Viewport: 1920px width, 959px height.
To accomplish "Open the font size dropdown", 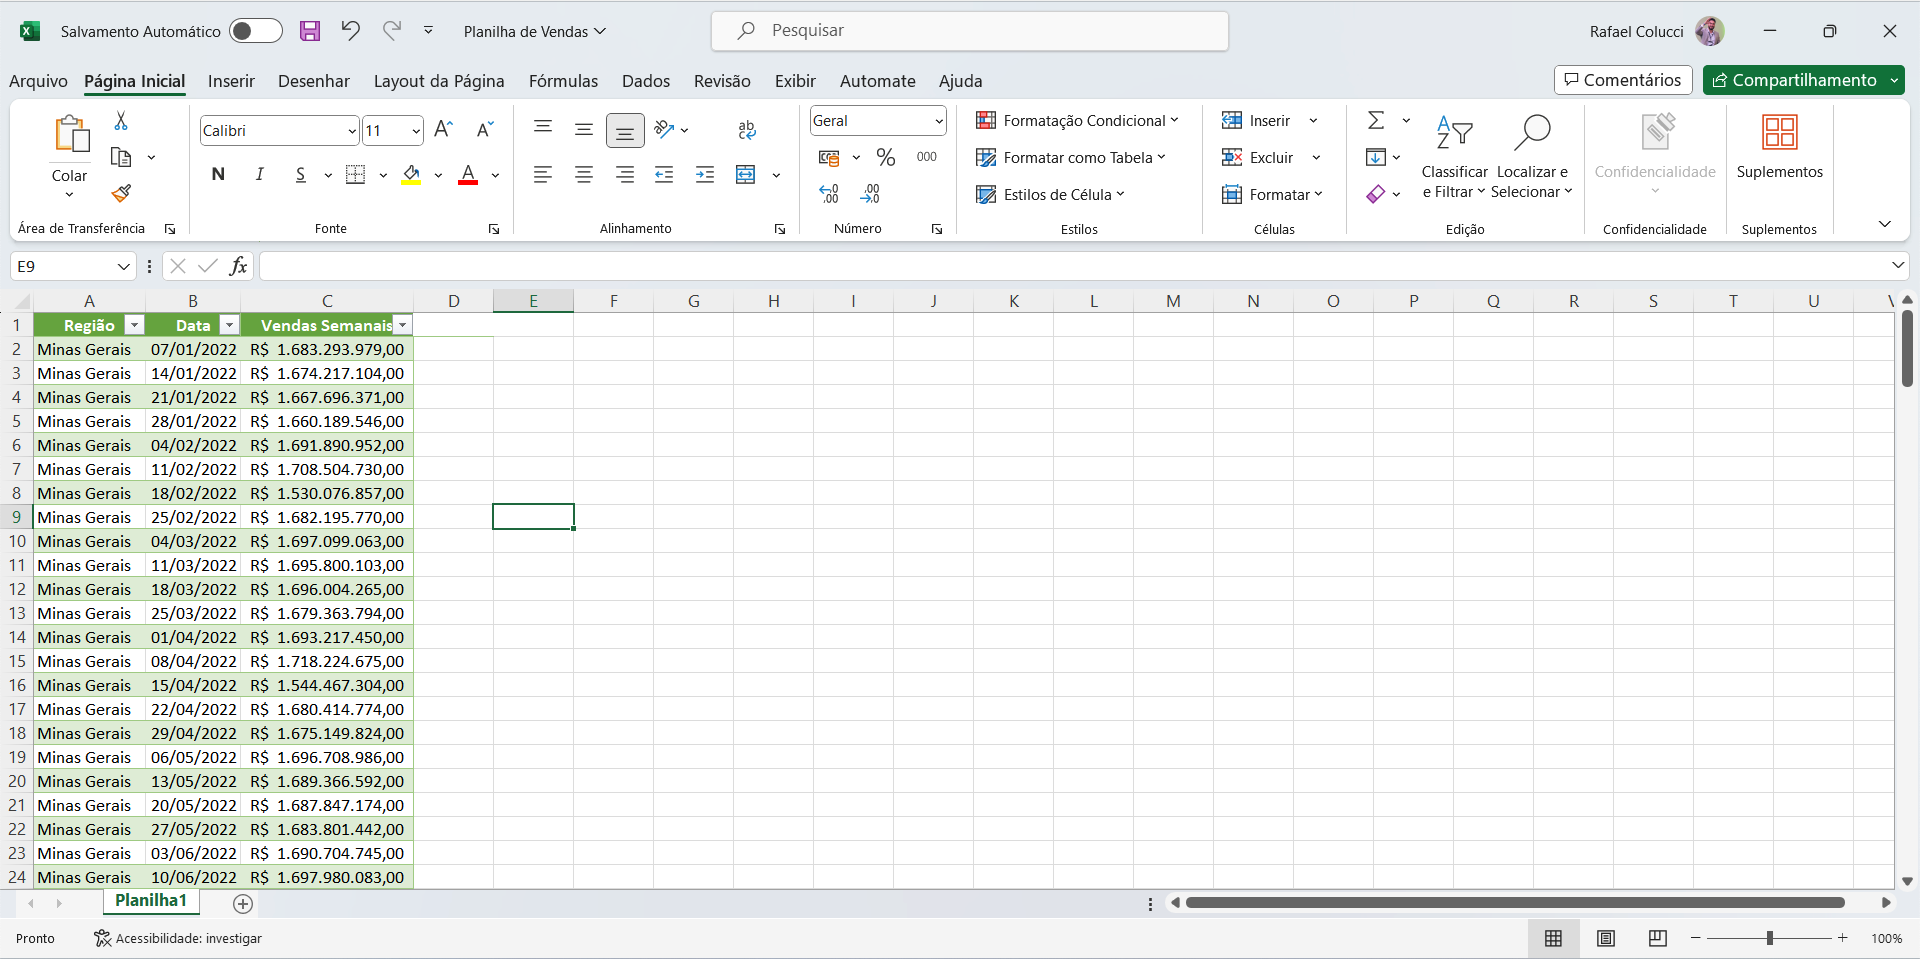I will pyautogui.click(x=416, y=131).
